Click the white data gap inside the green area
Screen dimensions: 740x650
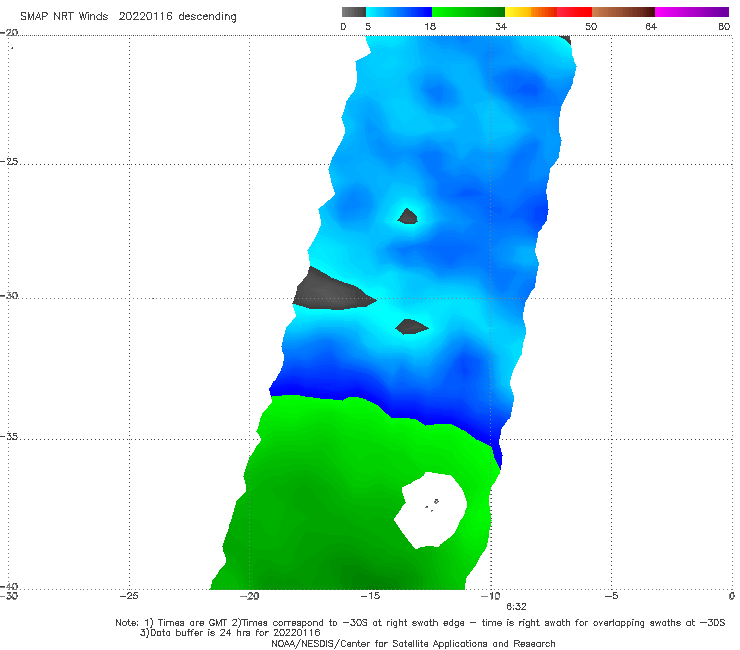tap(431, 510)
